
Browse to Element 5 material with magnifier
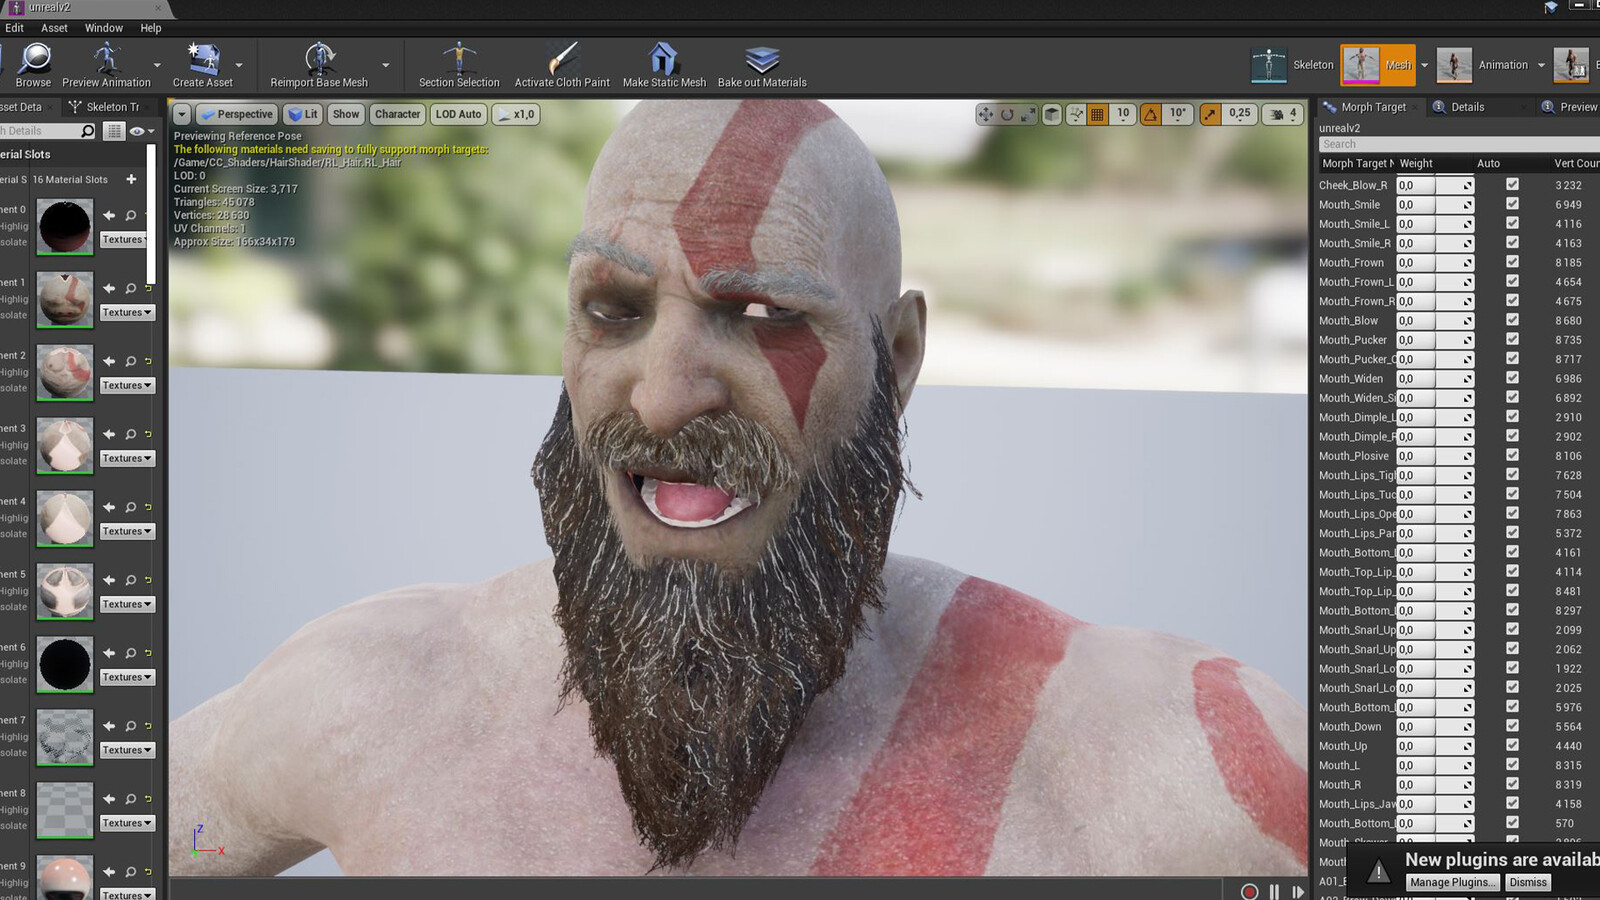point(130,580)
